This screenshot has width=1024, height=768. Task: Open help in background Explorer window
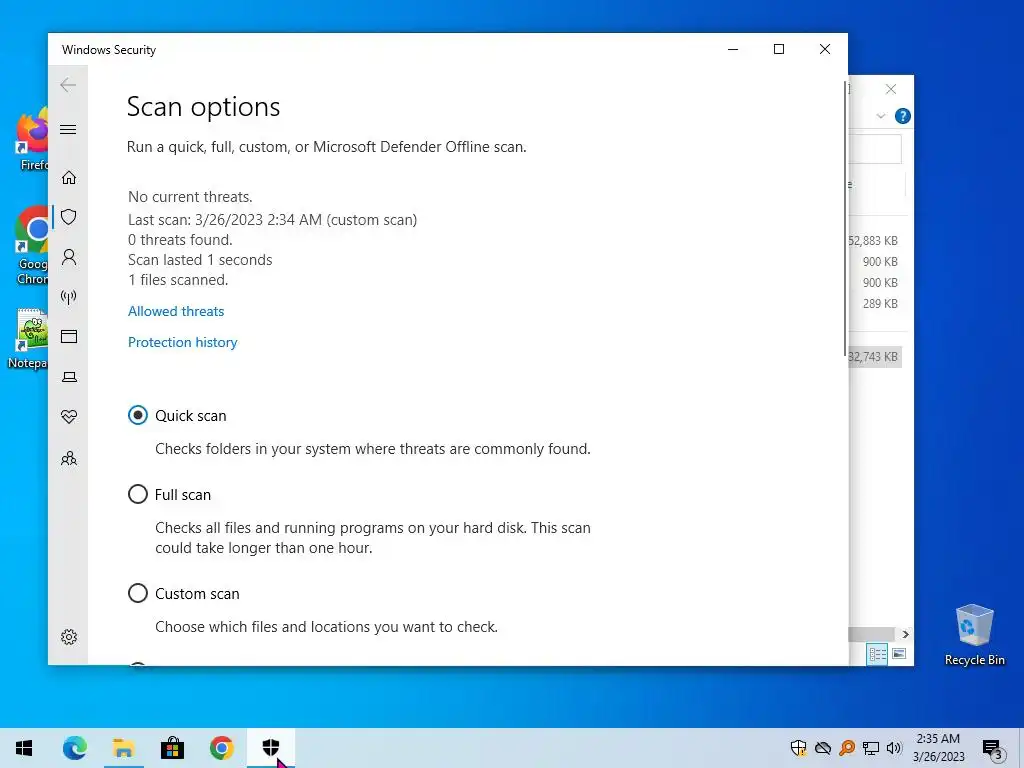903,116
